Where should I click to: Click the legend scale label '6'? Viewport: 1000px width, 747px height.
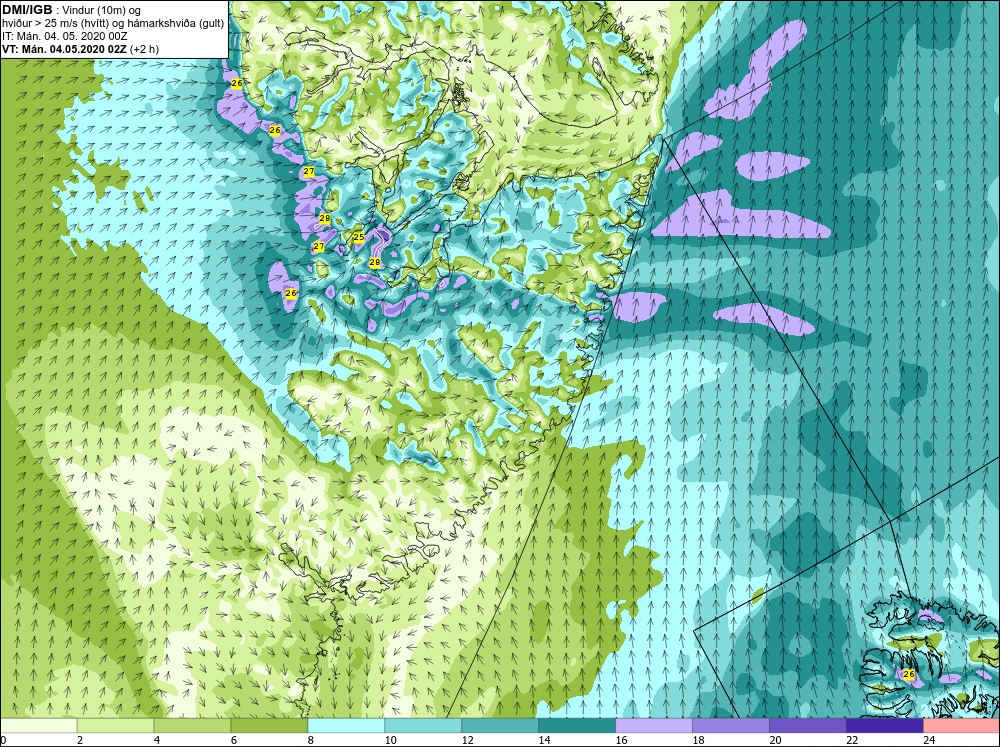(x=234, y=740)
